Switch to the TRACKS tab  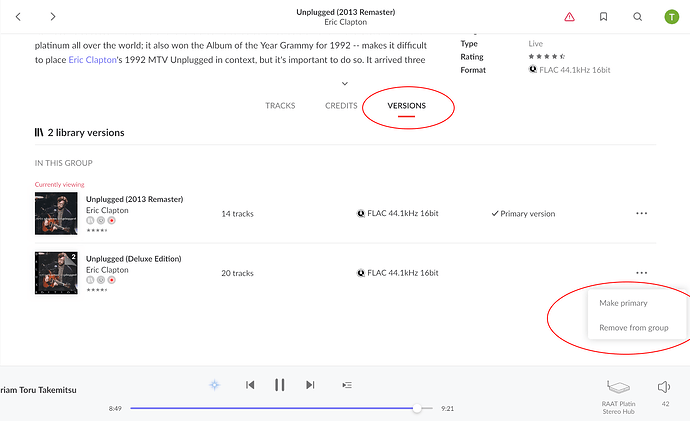coord(280,106)
